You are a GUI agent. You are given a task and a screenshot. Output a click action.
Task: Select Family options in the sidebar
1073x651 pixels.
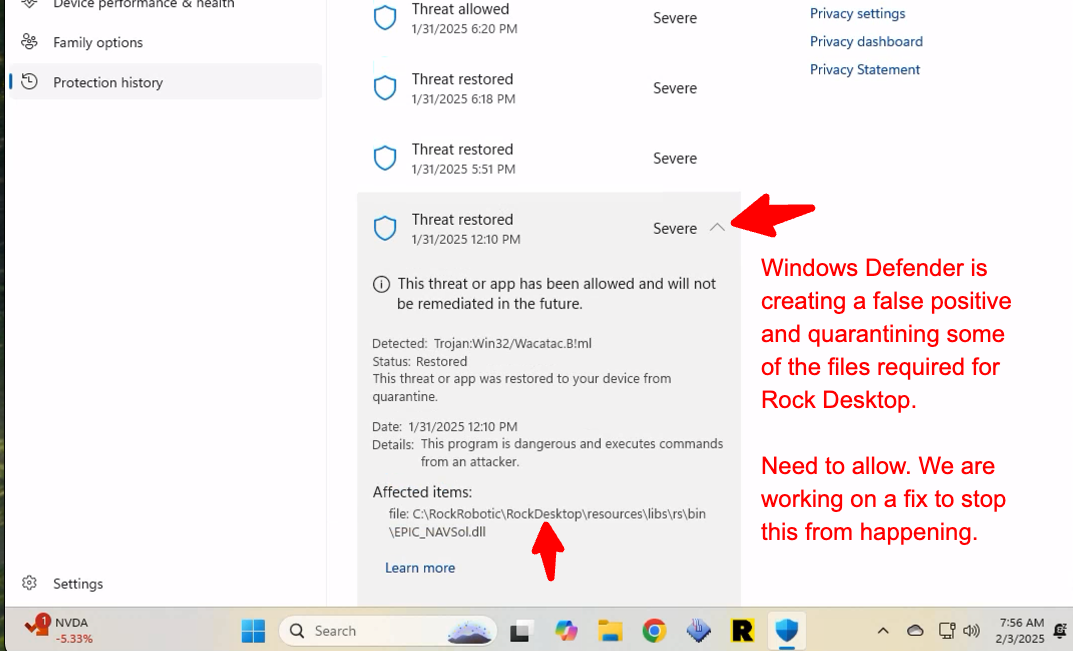[x=97, y=42]
